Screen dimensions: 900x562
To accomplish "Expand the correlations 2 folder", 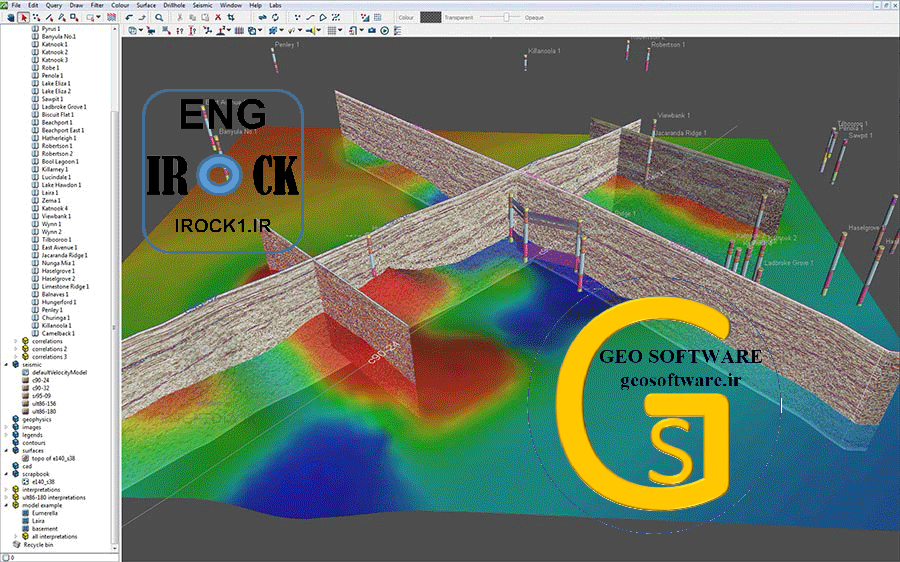I will point(15,349).
